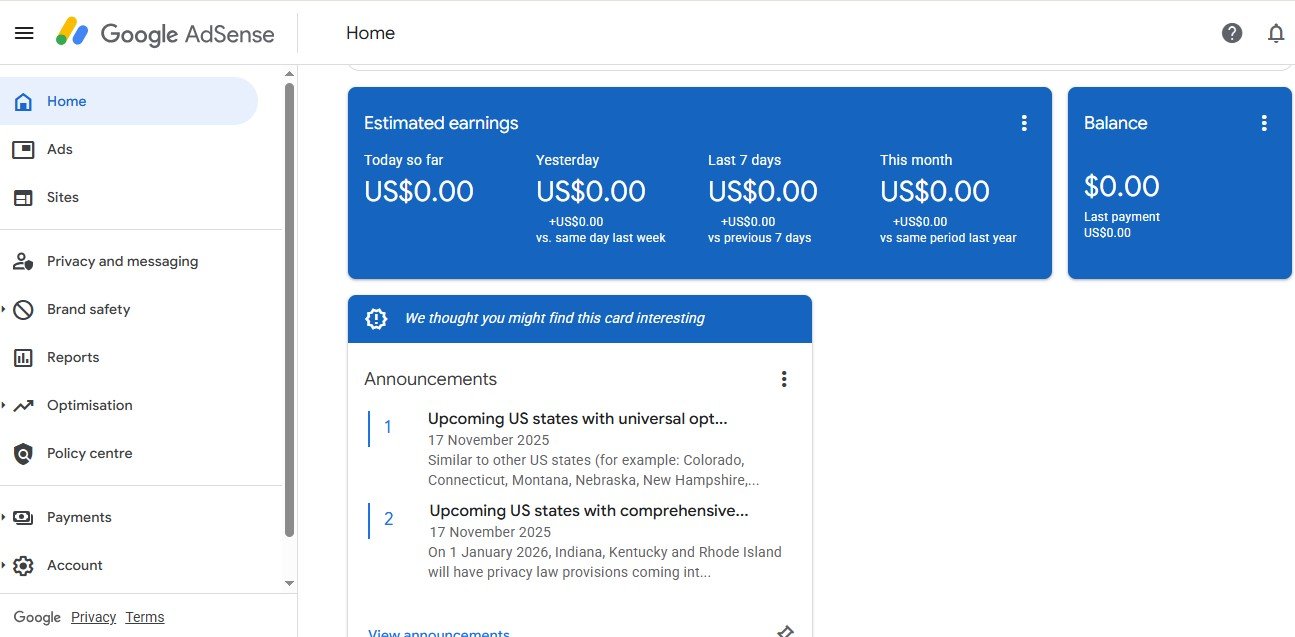
Task: Open the notifications bell
Action: [x=1276, y=33]
